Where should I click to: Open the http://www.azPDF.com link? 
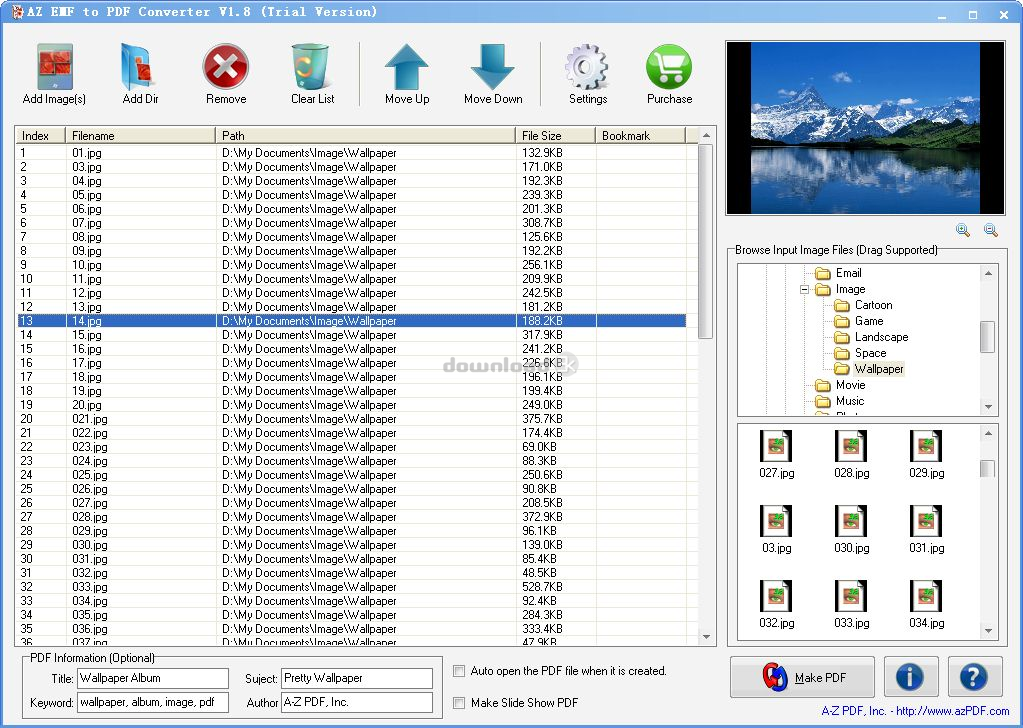coord(953,711)
